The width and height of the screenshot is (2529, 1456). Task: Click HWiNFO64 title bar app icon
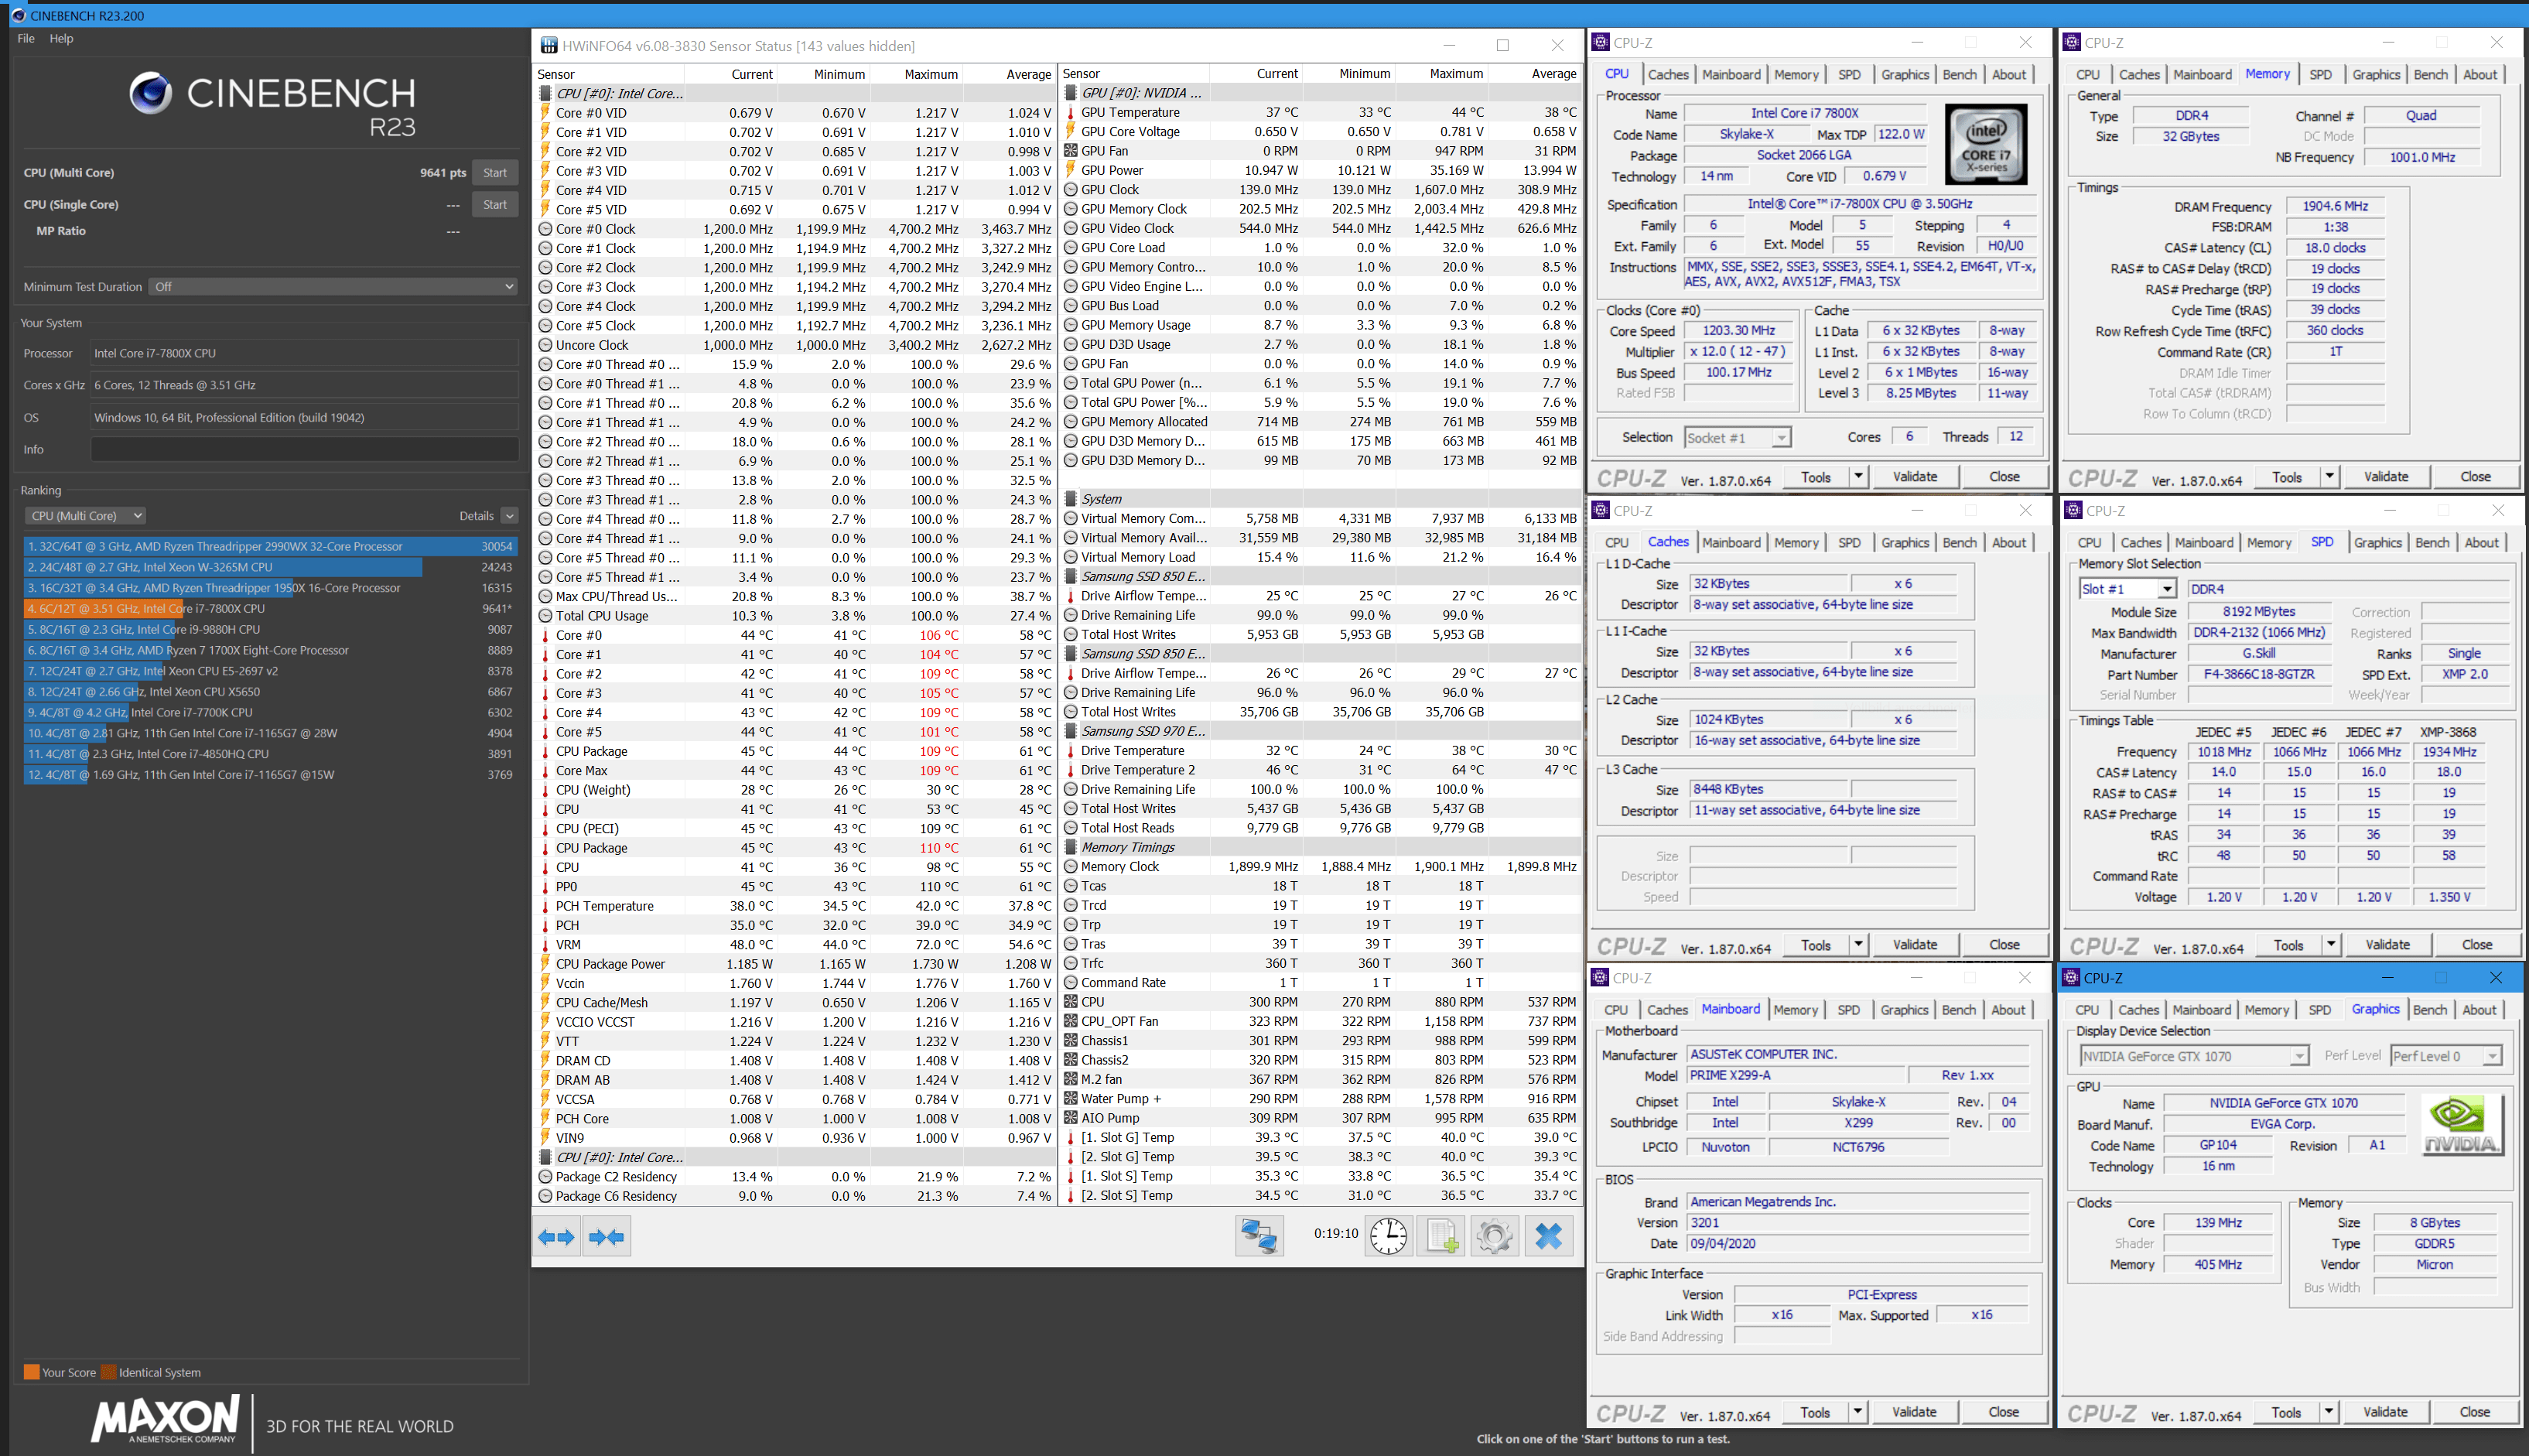click(x=548, y=45)
